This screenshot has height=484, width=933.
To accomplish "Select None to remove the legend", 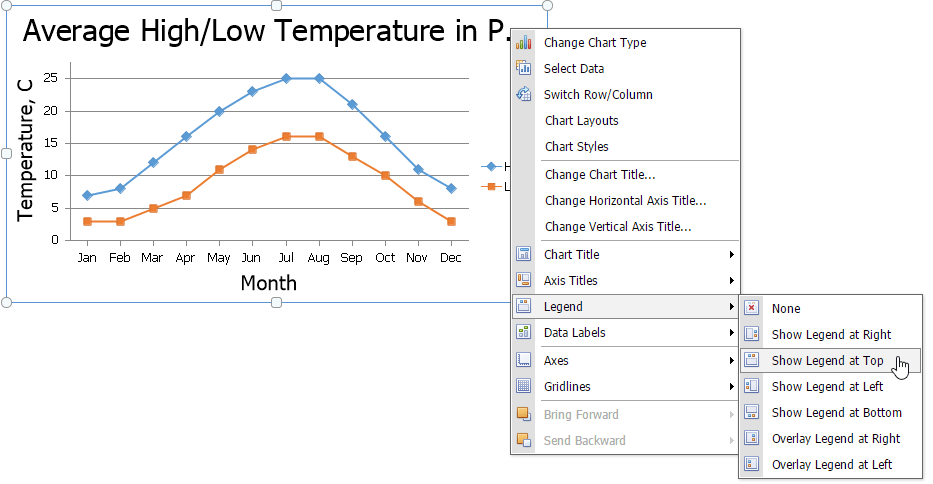I will pyautogui.click(x=786, y=309).
